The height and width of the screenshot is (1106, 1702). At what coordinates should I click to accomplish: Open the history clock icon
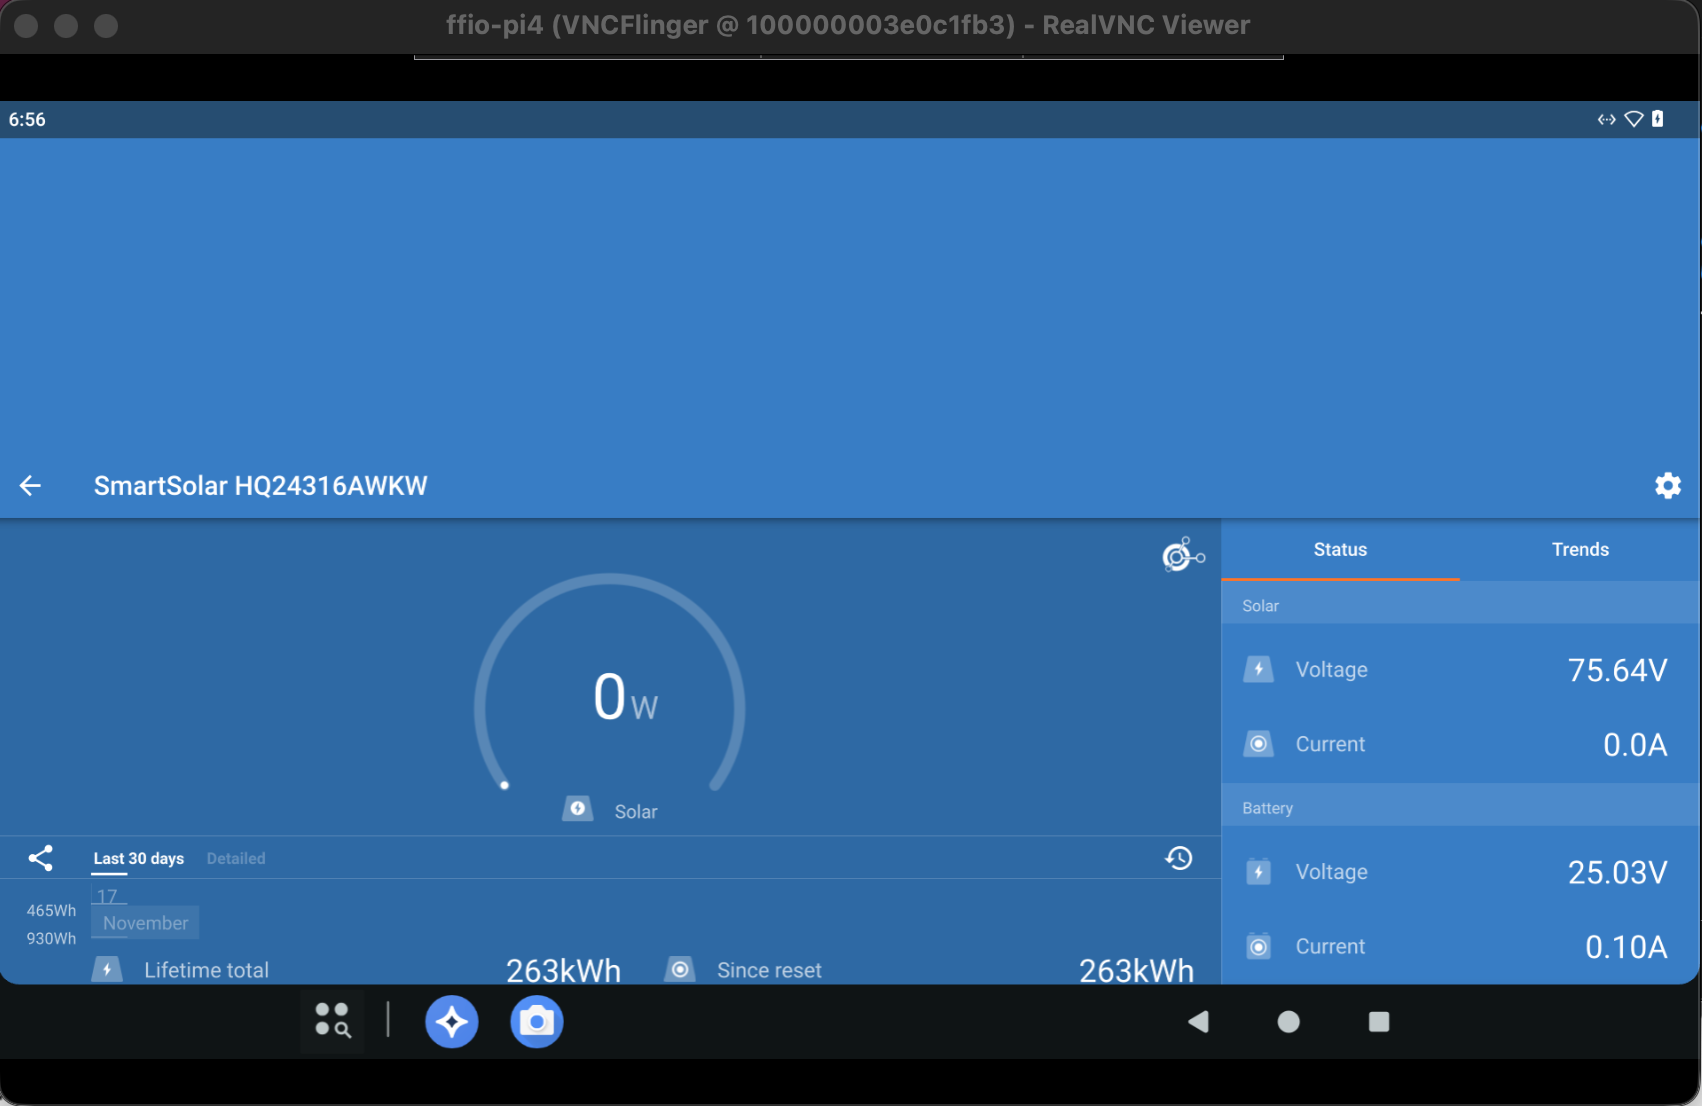(1179, 858)
